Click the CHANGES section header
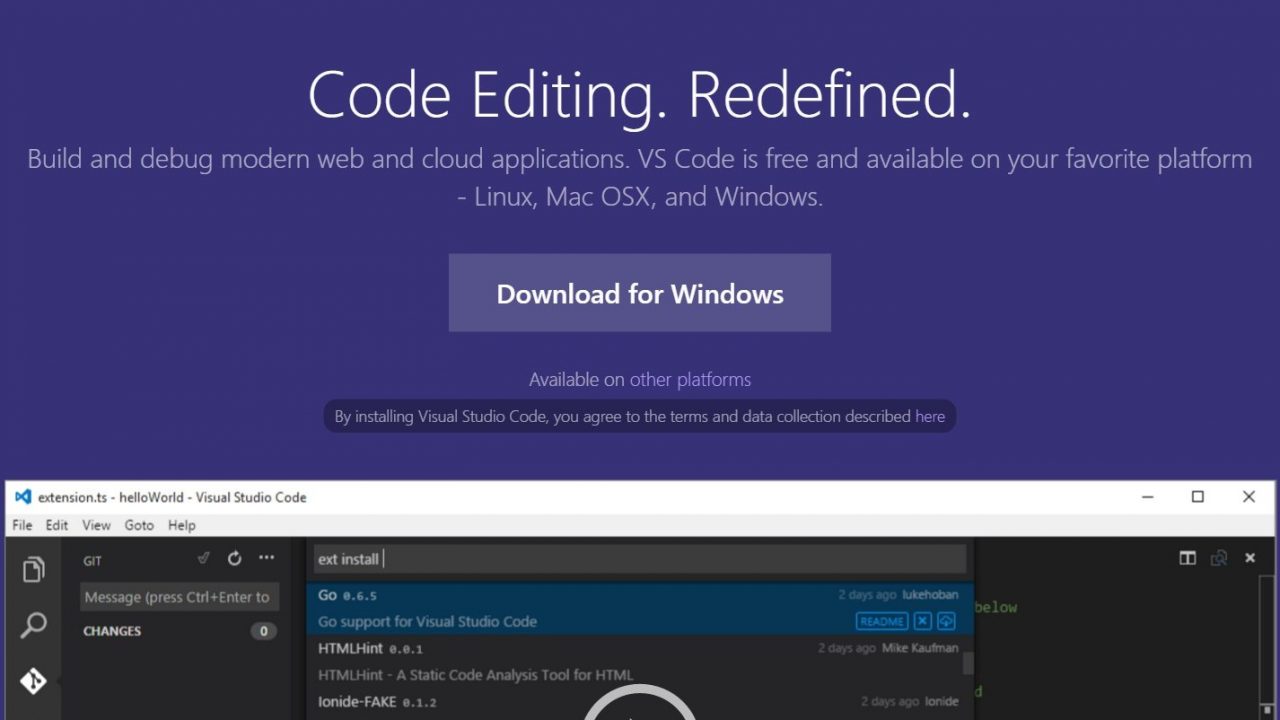 tap(112, 631)
